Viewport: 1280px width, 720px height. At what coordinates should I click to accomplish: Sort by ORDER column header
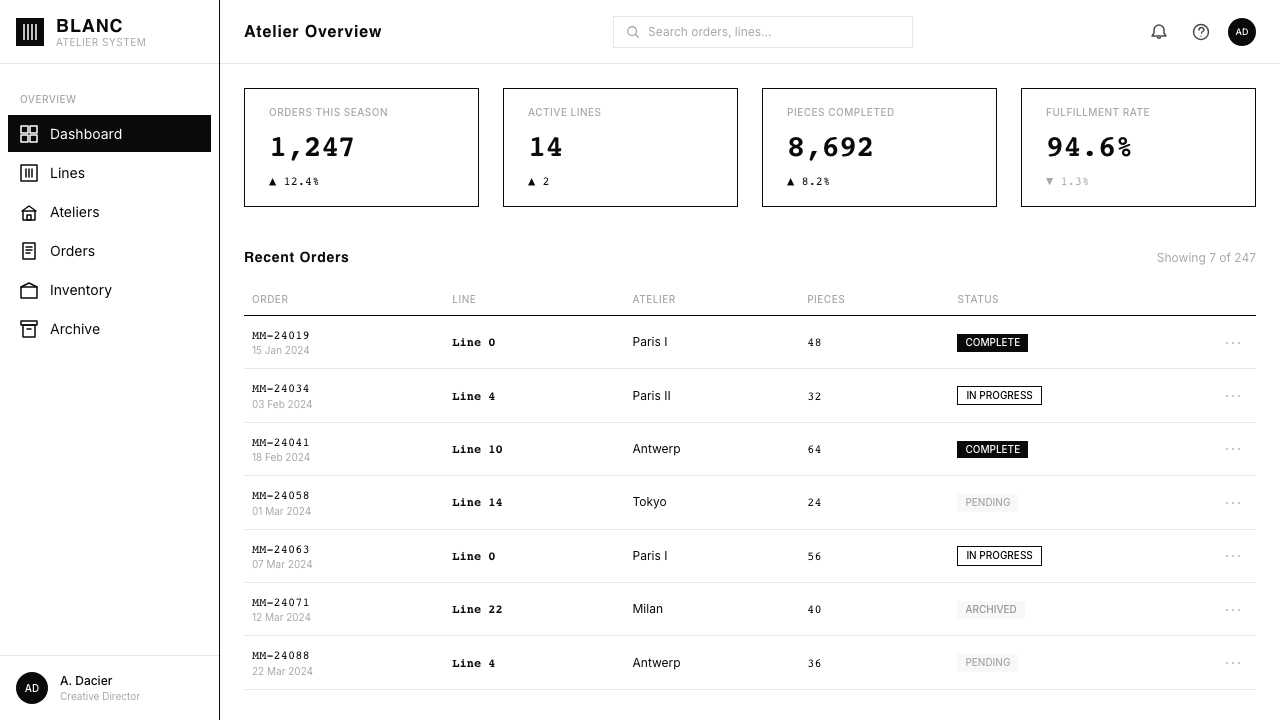pyautogui.click(x=270, y=299)
